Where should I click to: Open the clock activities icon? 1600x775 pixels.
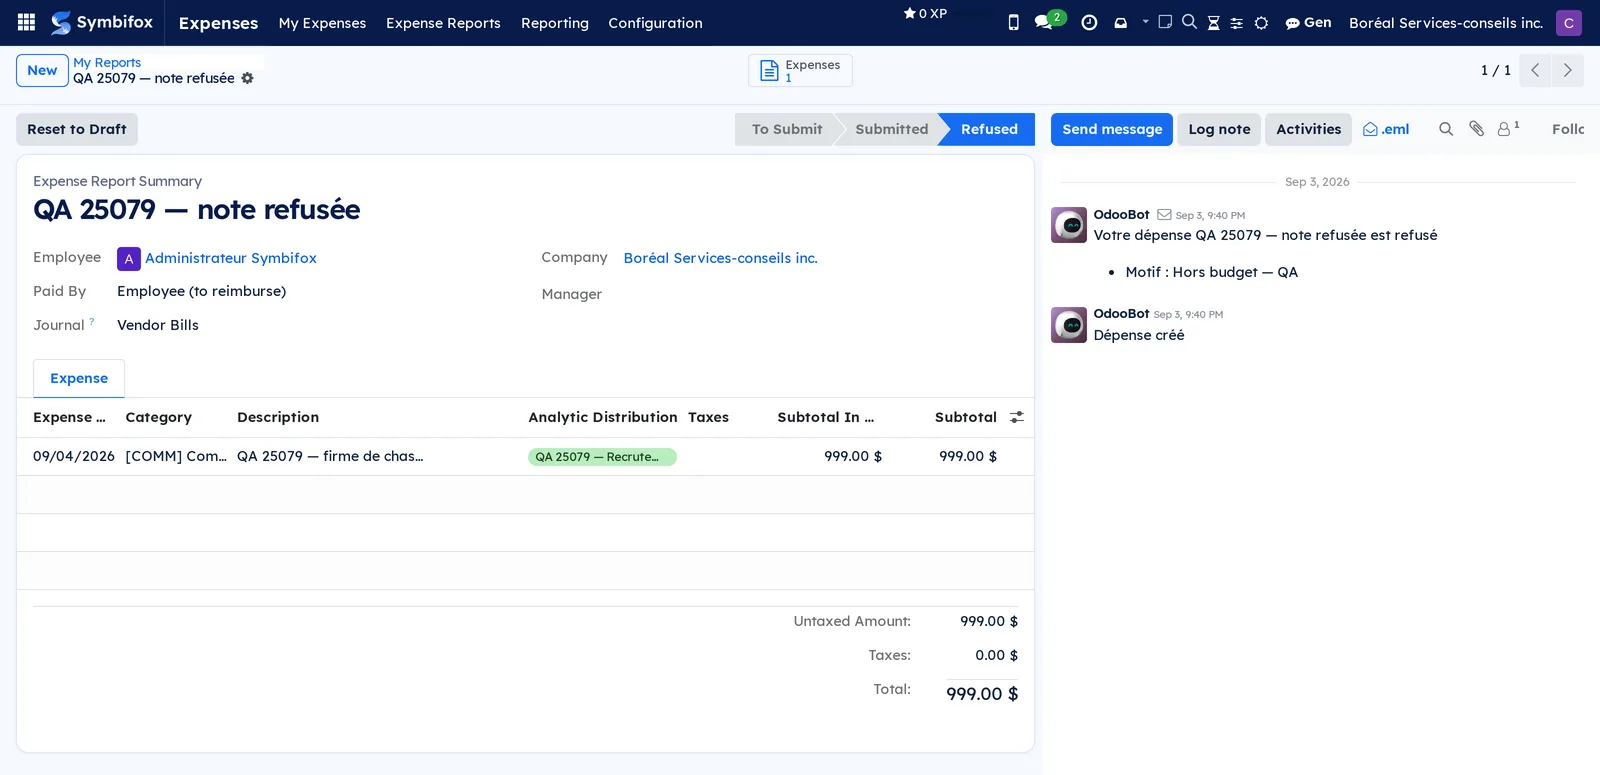[x=1089, y=22]
